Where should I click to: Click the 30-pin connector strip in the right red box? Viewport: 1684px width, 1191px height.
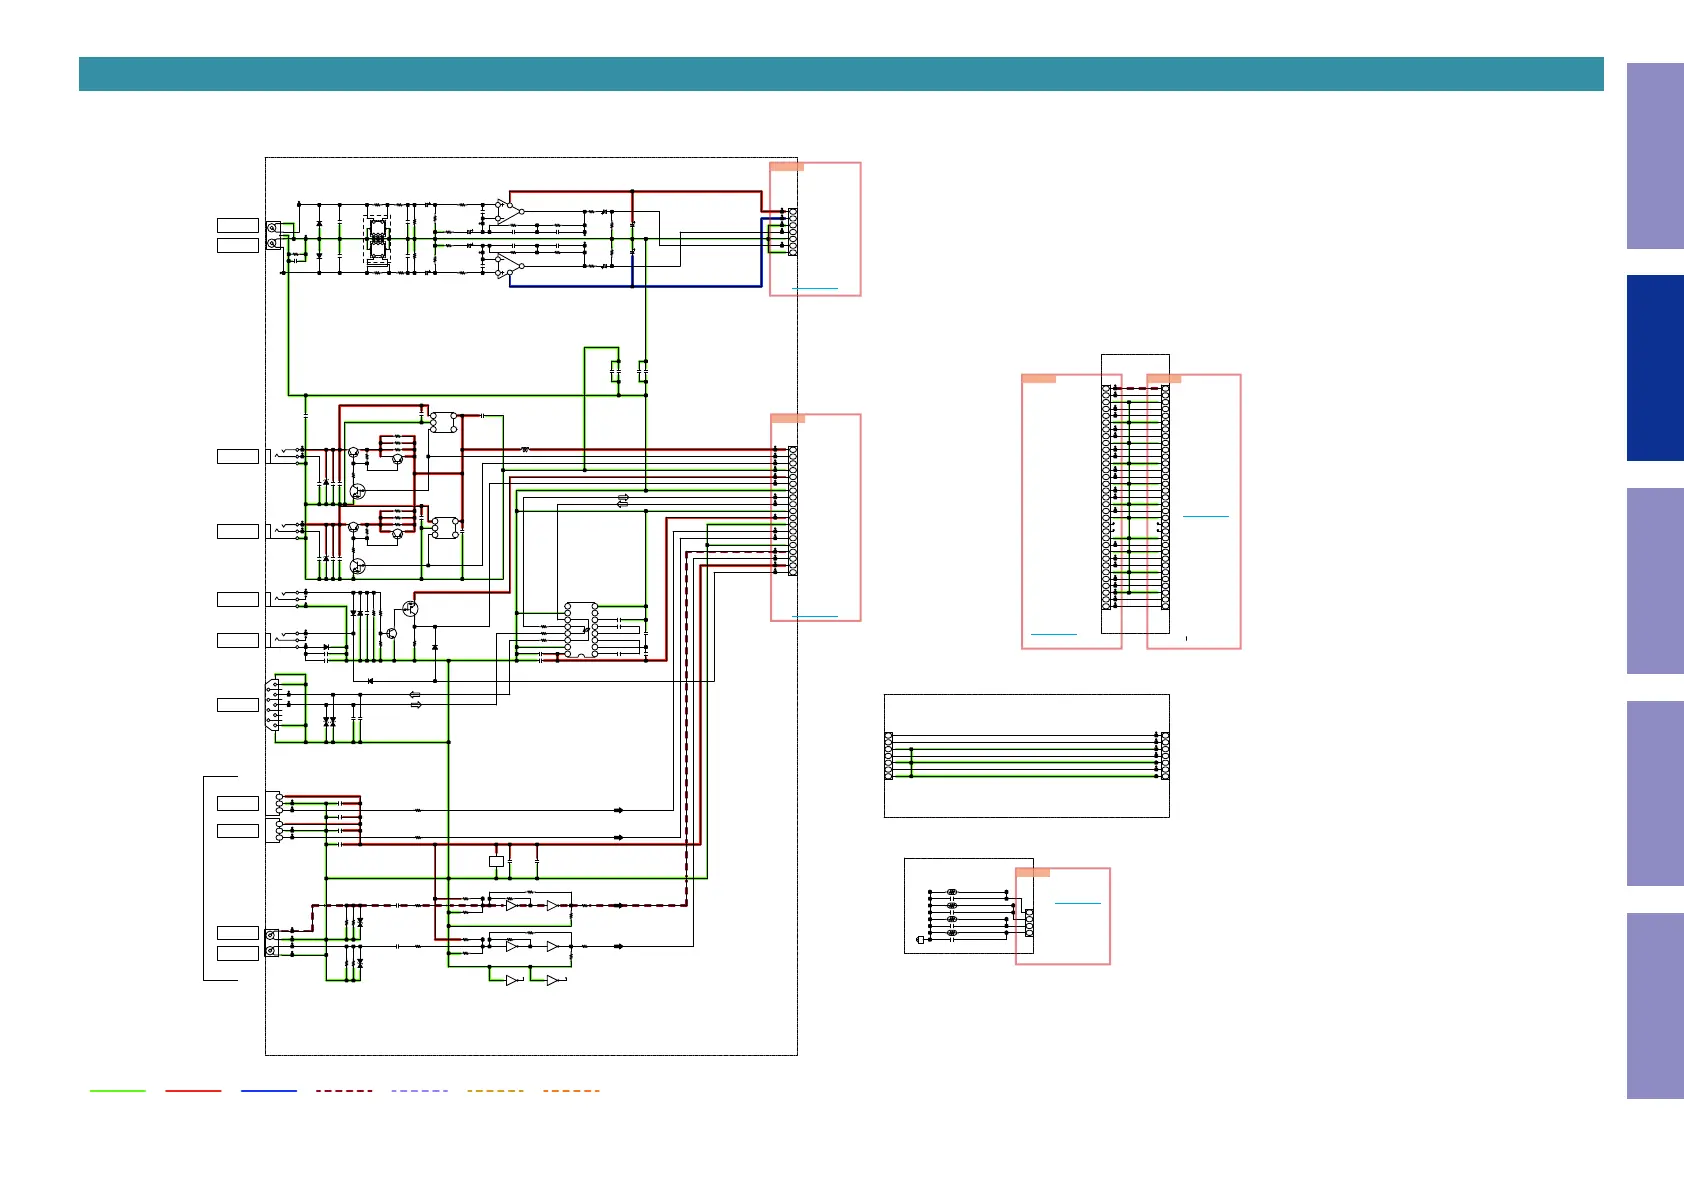[x=1166, y=498]
